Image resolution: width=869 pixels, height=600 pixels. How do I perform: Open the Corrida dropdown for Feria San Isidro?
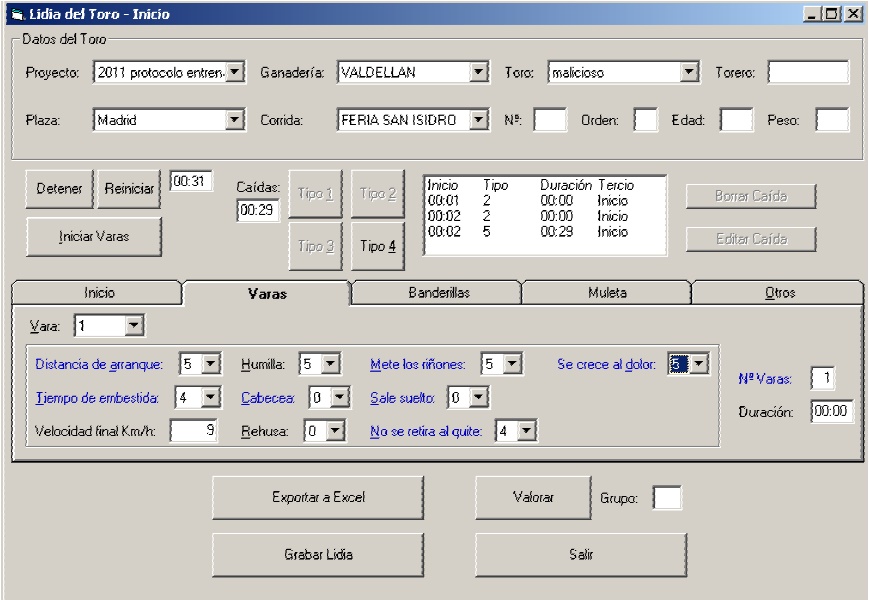click(478, 120)
